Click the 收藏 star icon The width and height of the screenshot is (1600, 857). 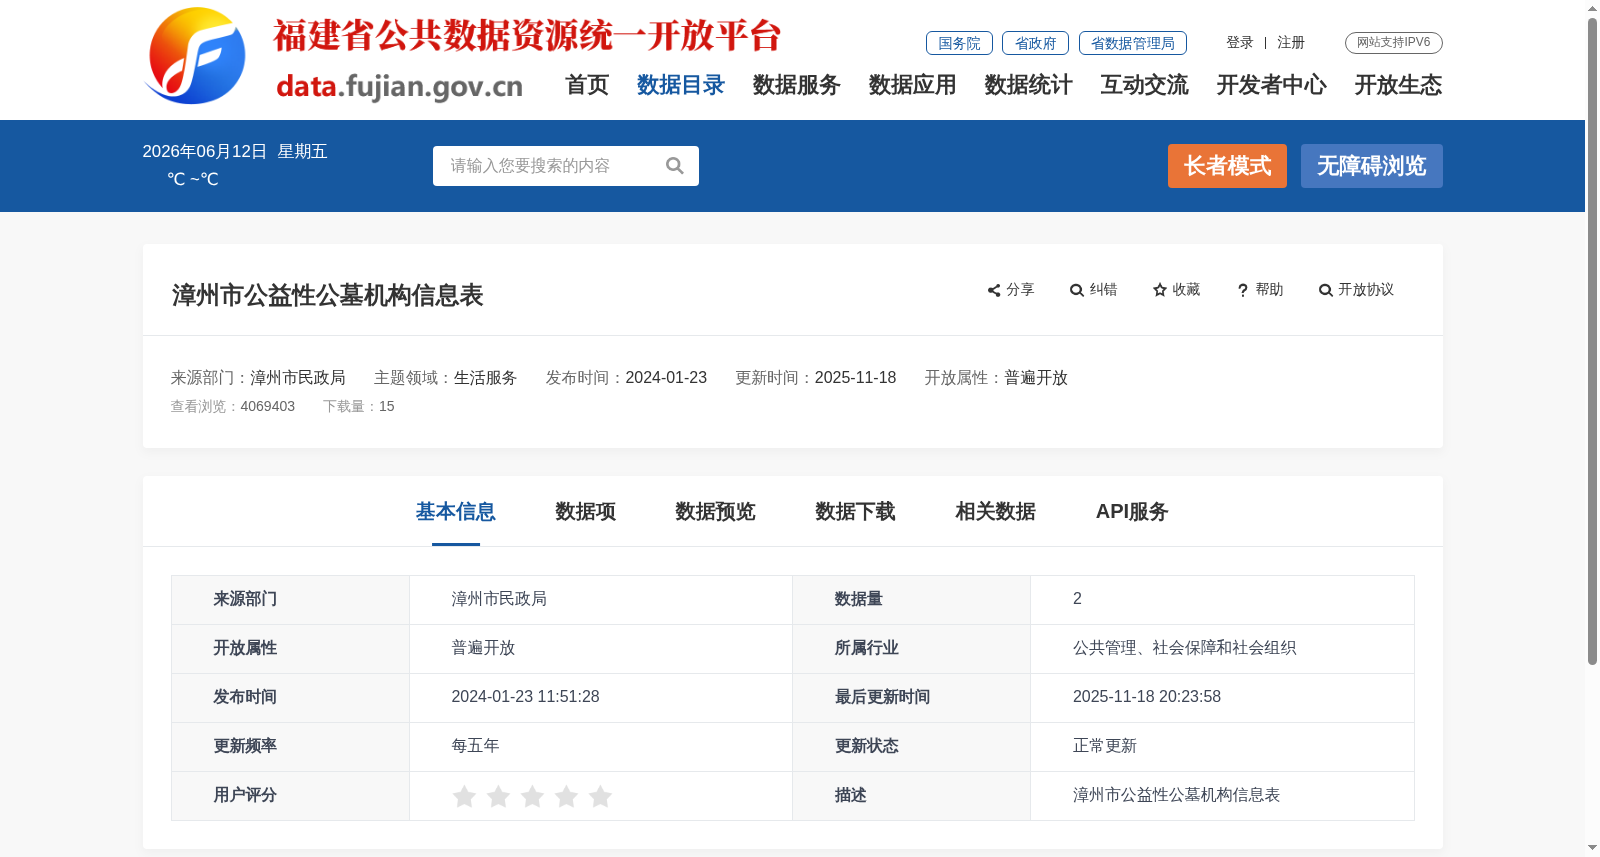1160,290
